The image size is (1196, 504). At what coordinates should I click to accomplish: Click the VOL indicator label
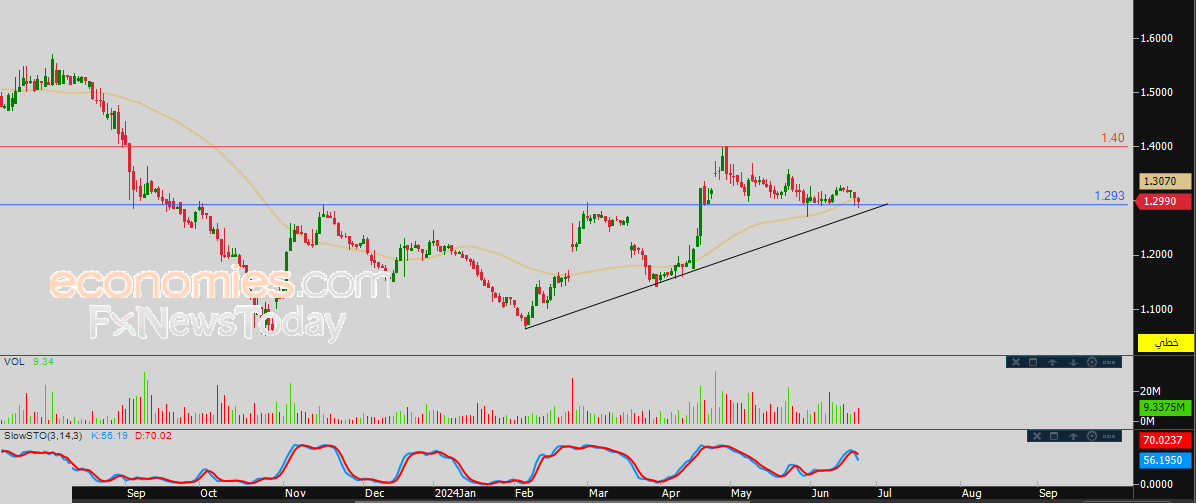(x=13, y=362)
